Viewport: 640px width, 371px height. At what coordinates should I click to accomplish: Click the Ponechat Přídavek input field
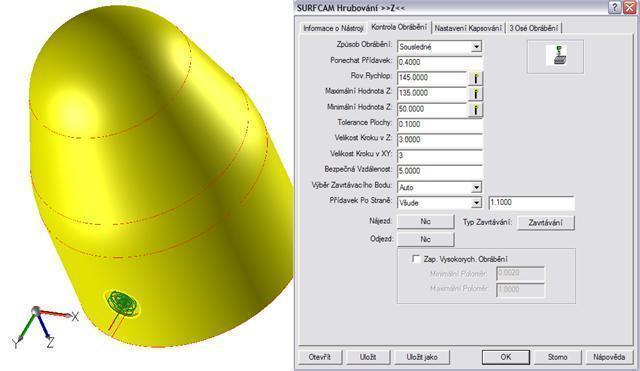[x=440, y=62]
